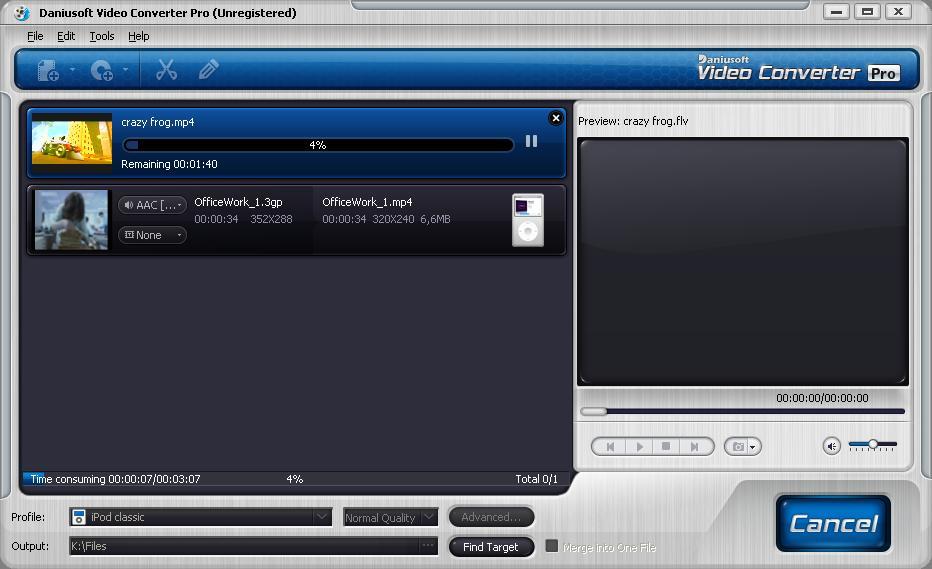This screenshot has width=932, height=569.
Task: Select the OfficeWork_1 video thumbnail
Action: point(71,219)
